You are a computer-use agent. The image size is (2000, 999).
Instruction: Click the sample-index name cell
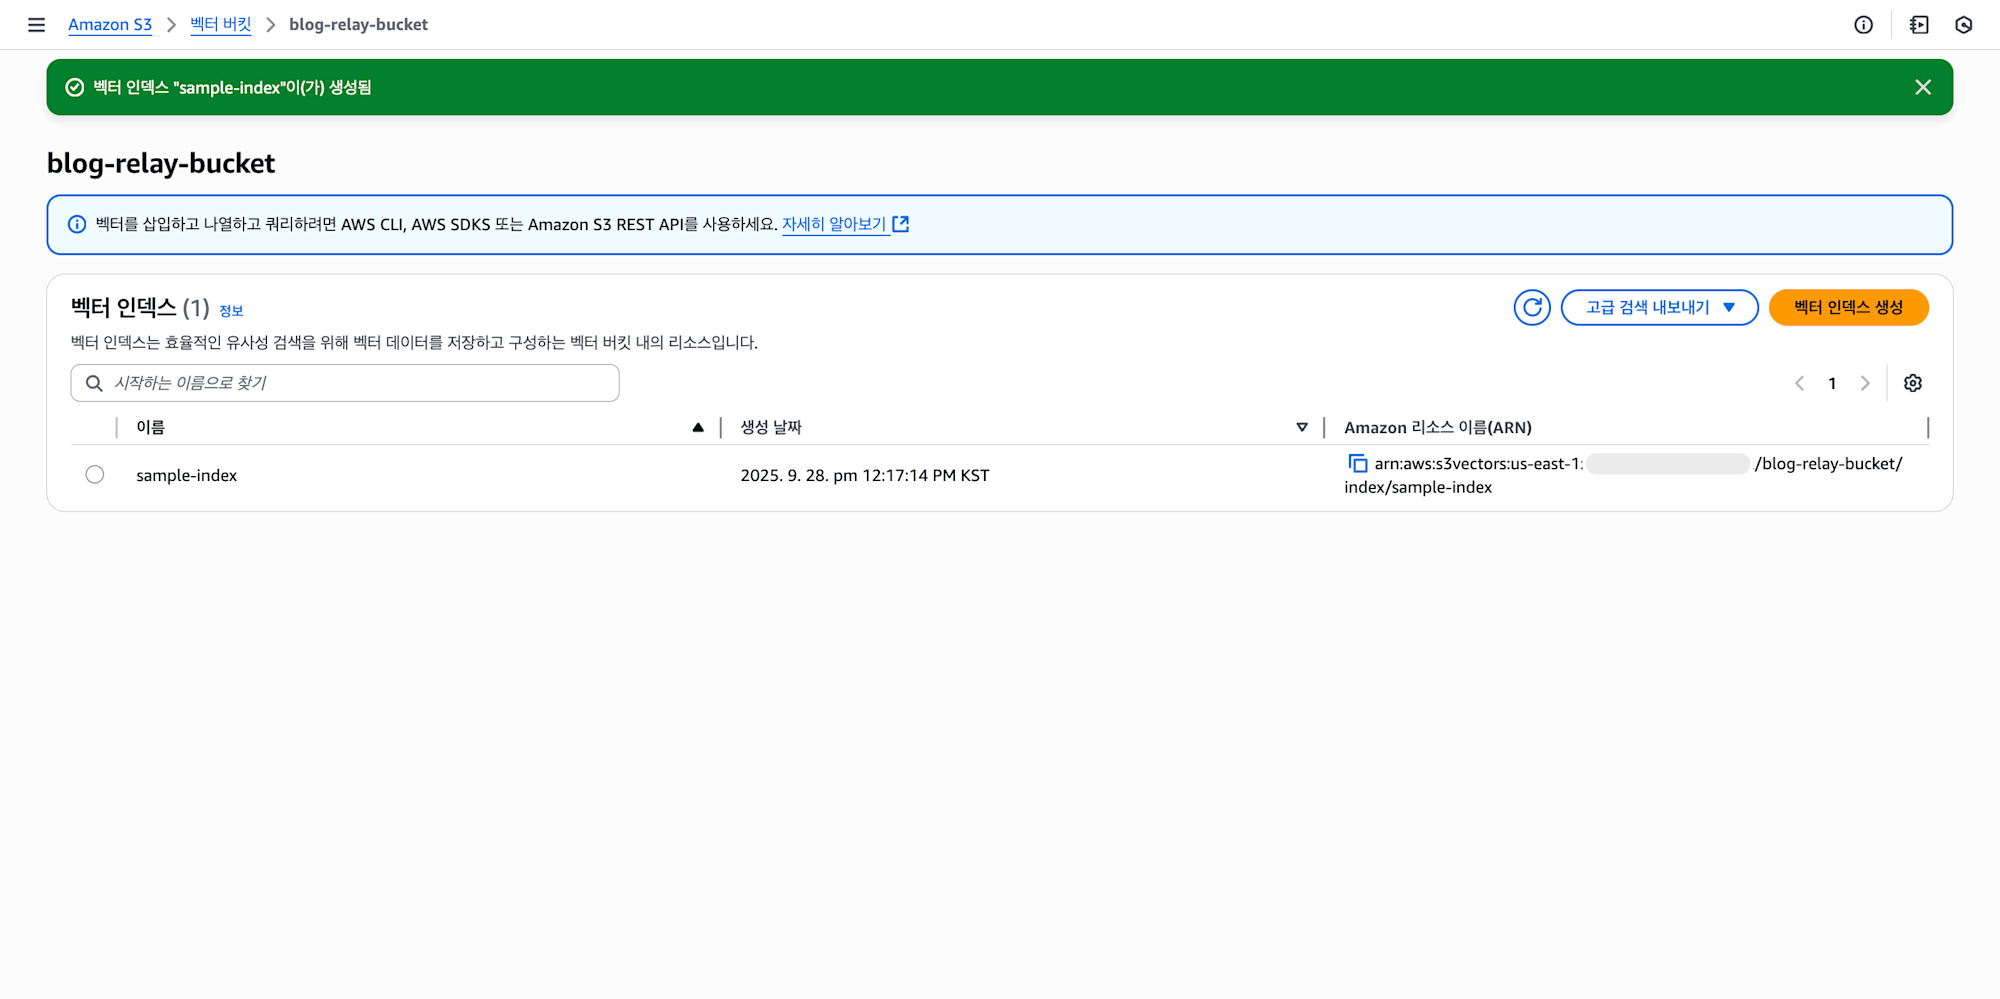point(187,475)
